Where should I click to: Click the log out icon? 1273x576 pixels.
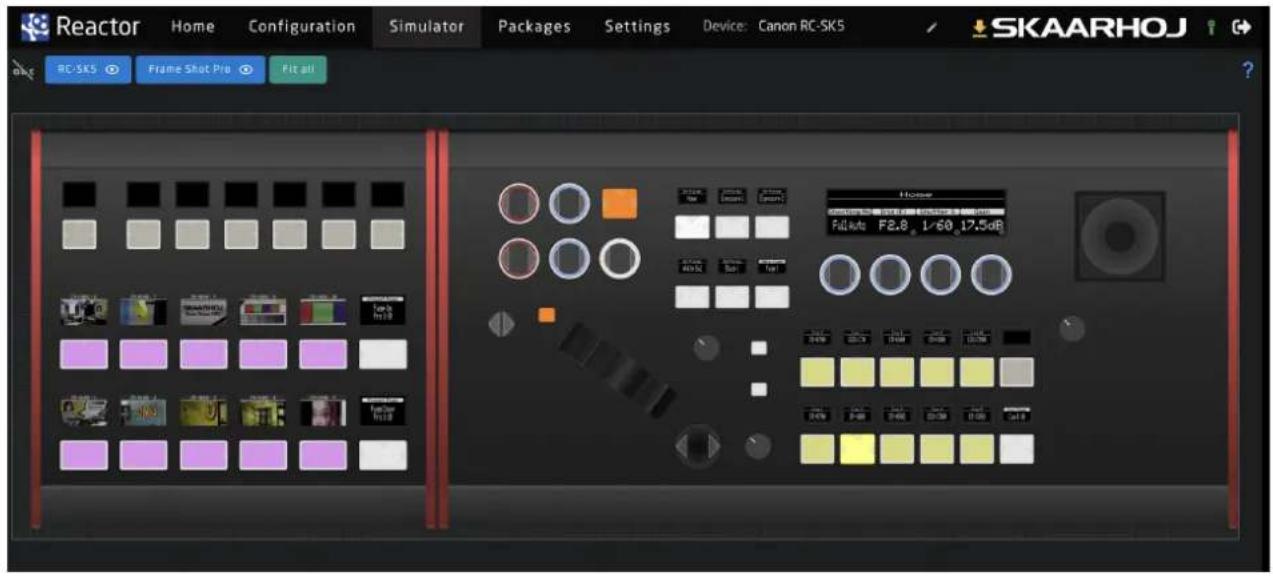tap(1242, 27)
